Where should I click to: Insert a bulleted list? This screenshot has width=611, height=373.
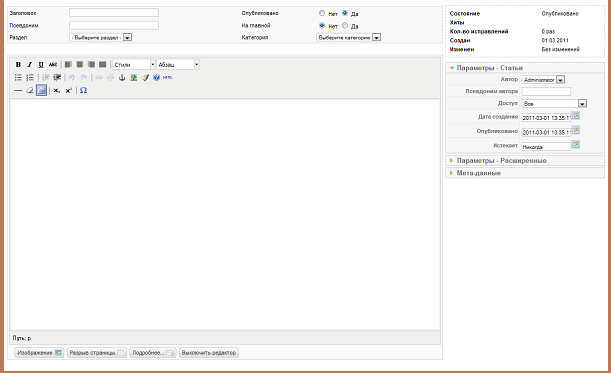click(18, 78)
